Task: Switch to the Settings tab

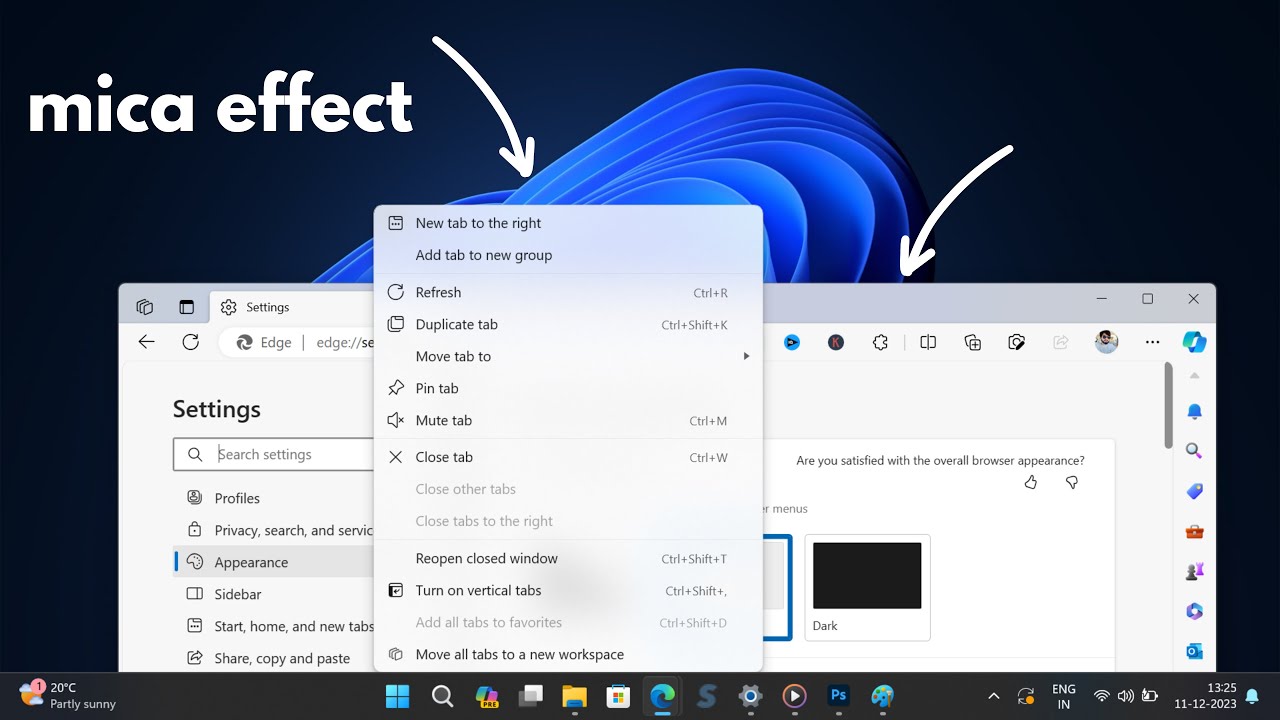Action: 290,307
